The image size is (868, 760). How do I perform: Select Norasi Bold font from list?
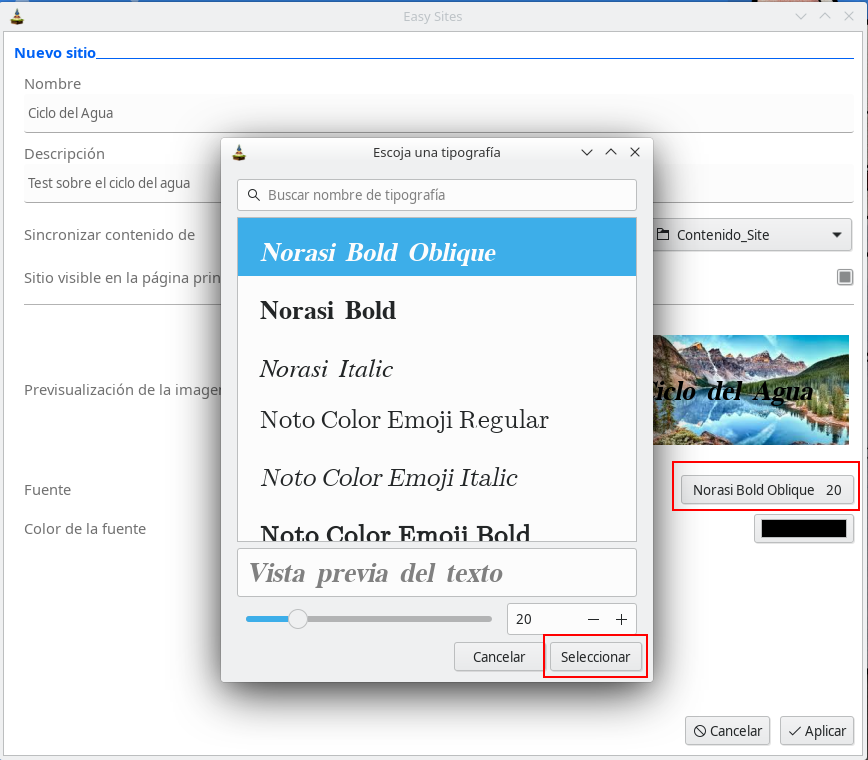[328, 311]
